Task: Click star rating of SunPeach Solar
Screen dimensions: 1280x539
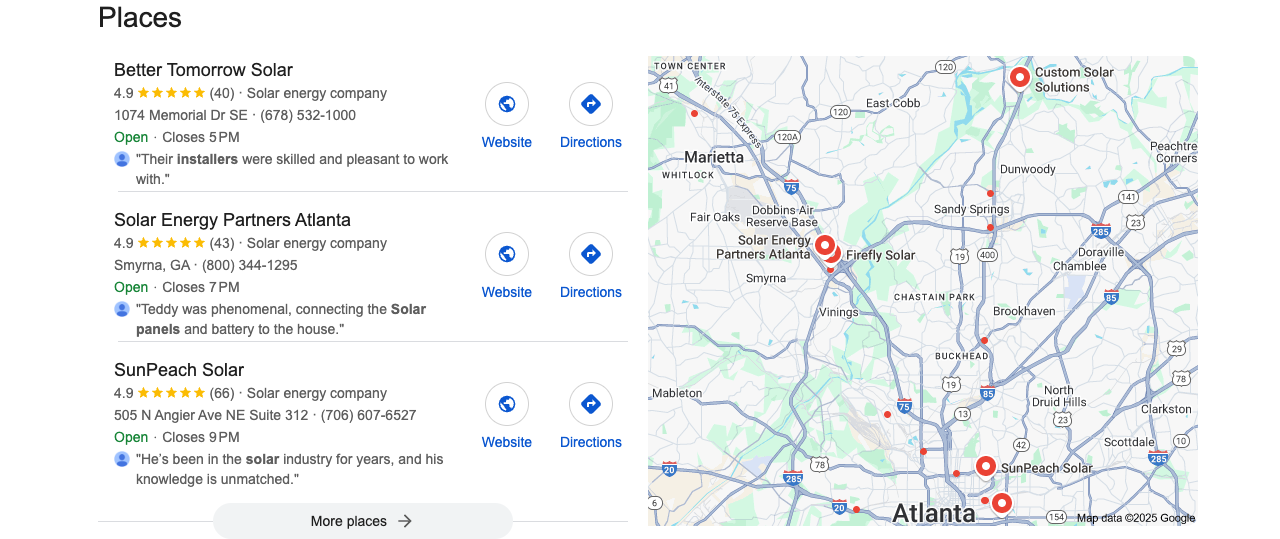Action: point(171,393)
